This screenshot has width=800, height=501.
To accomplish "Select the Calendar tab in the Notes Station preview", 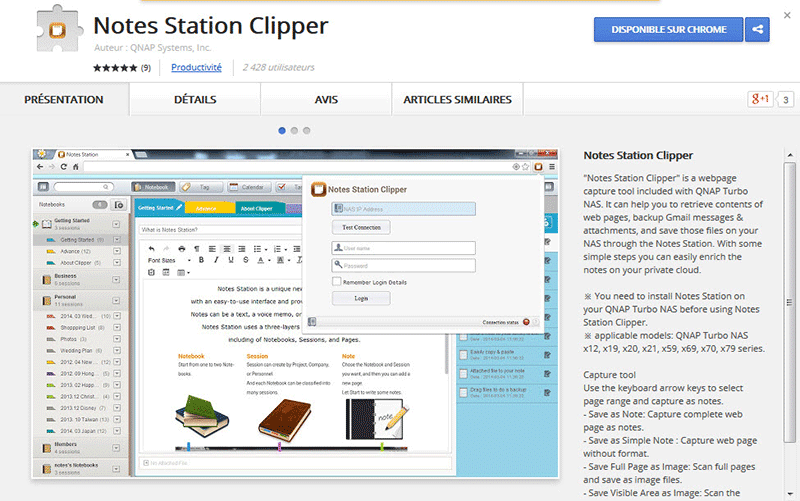I will coord(247,187).
